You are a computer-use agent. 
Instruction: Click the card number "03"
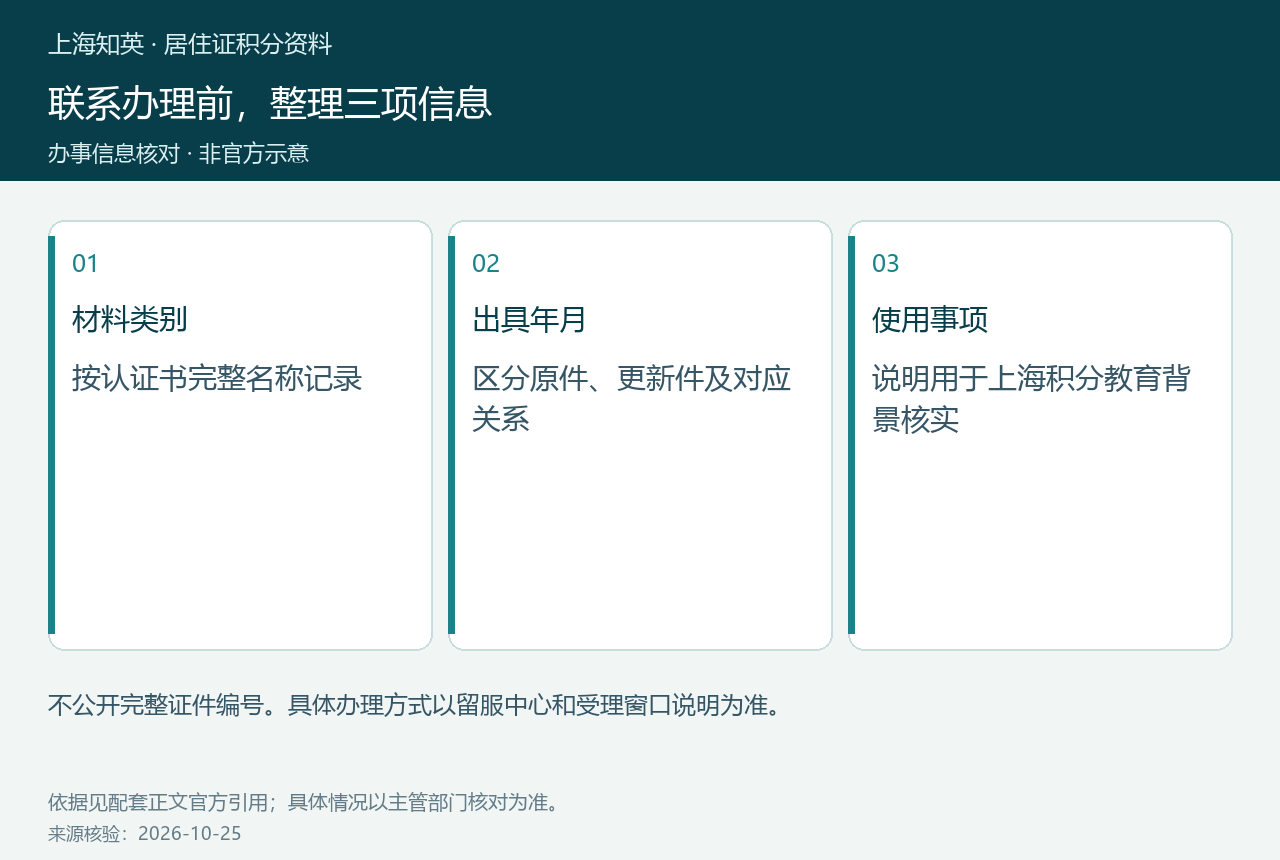[x=886, y=263]
